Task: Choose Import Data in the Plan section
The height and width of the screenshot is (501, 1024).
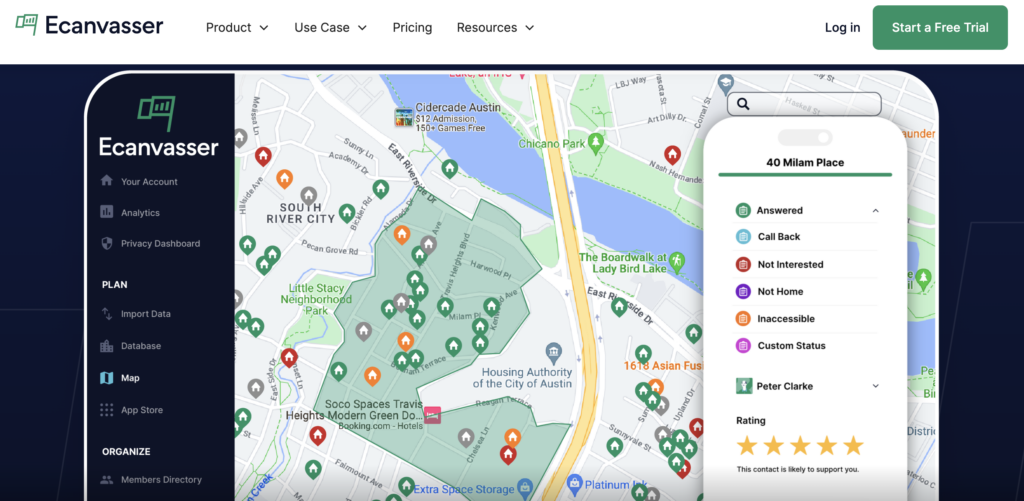Action: pyautogui.click(x=146, y=314)
